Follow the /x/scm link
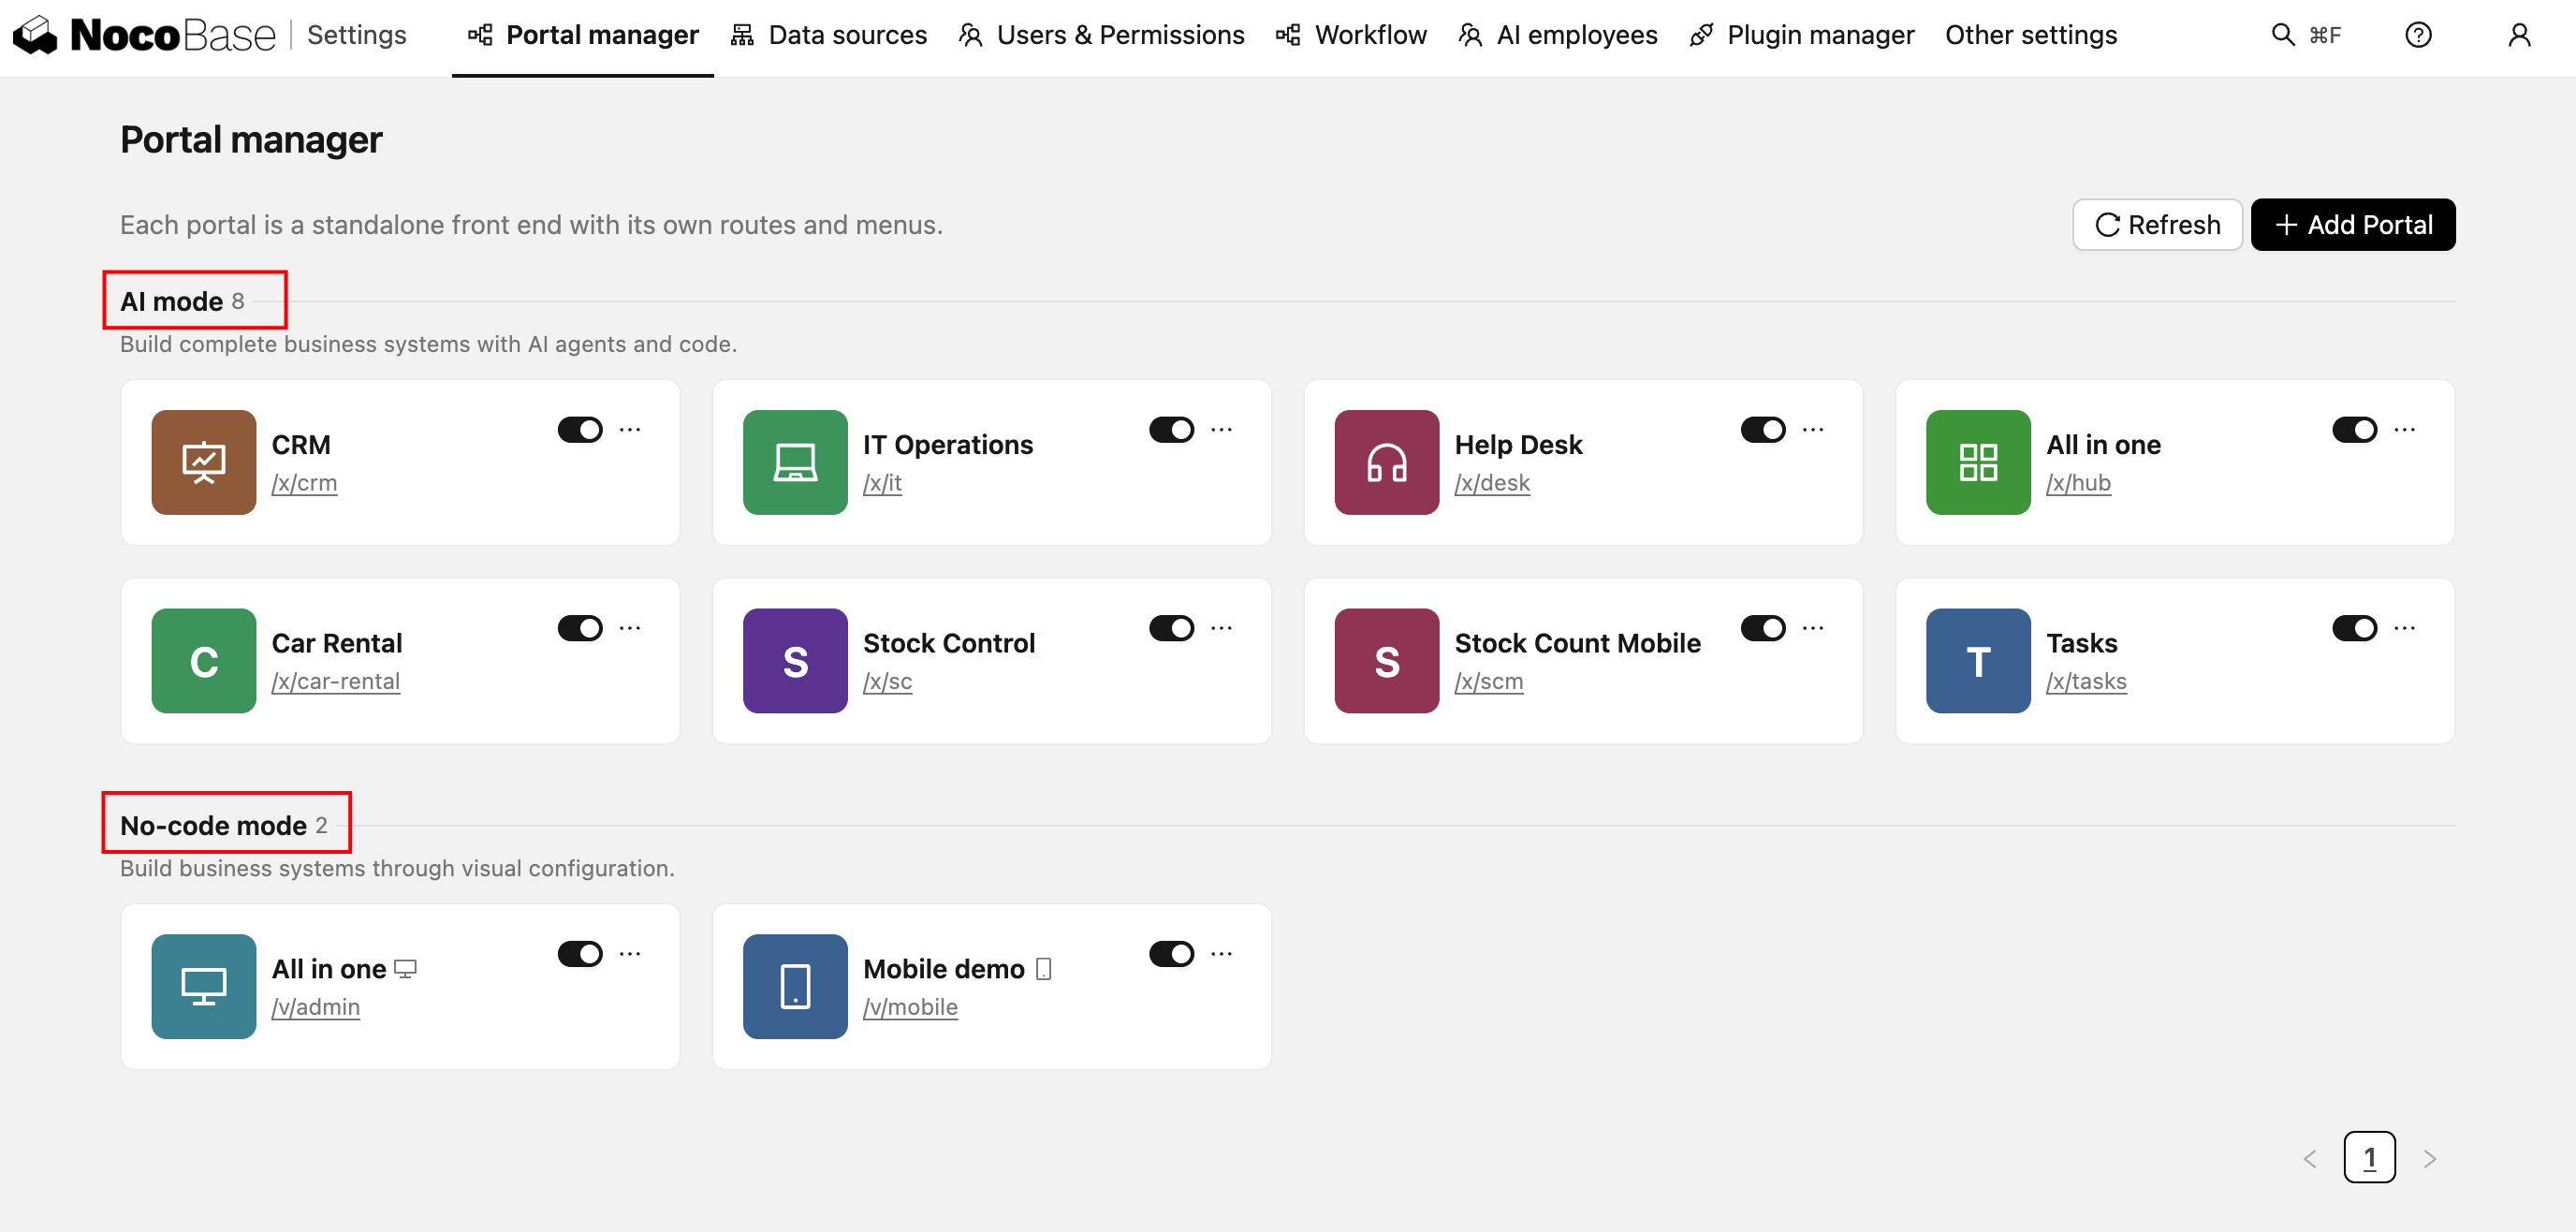The width and height of the screenshot is (2576, 1232). pos(1489,682)
